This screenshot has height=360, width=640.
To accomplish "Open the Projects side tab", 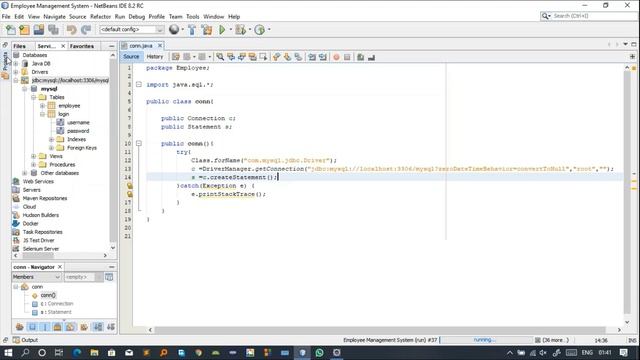I will click(5, 61).
